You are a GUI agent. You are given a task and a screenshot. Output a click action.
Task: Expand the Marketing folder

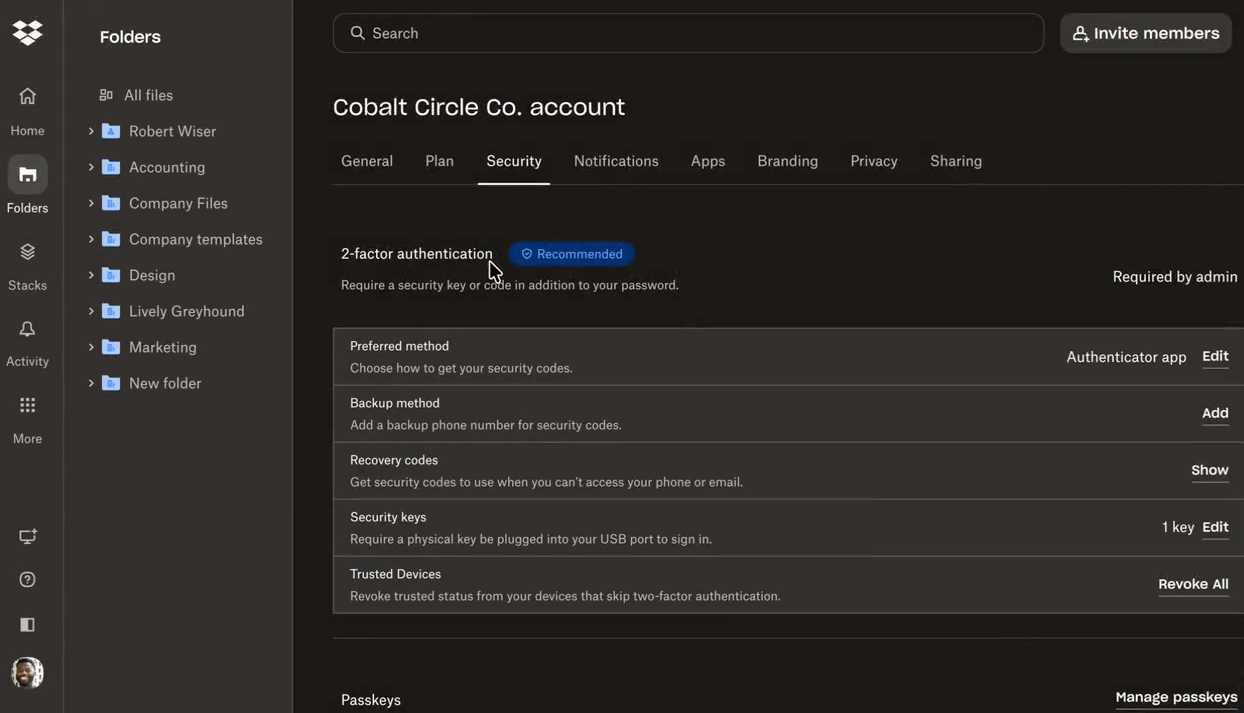tap(91, 347)
